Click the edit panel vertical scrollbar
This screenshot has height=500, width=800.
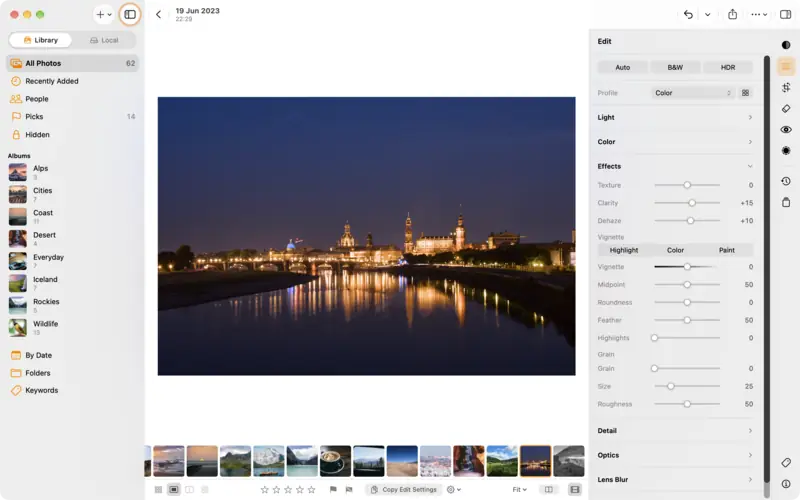(x=766, y=268)
